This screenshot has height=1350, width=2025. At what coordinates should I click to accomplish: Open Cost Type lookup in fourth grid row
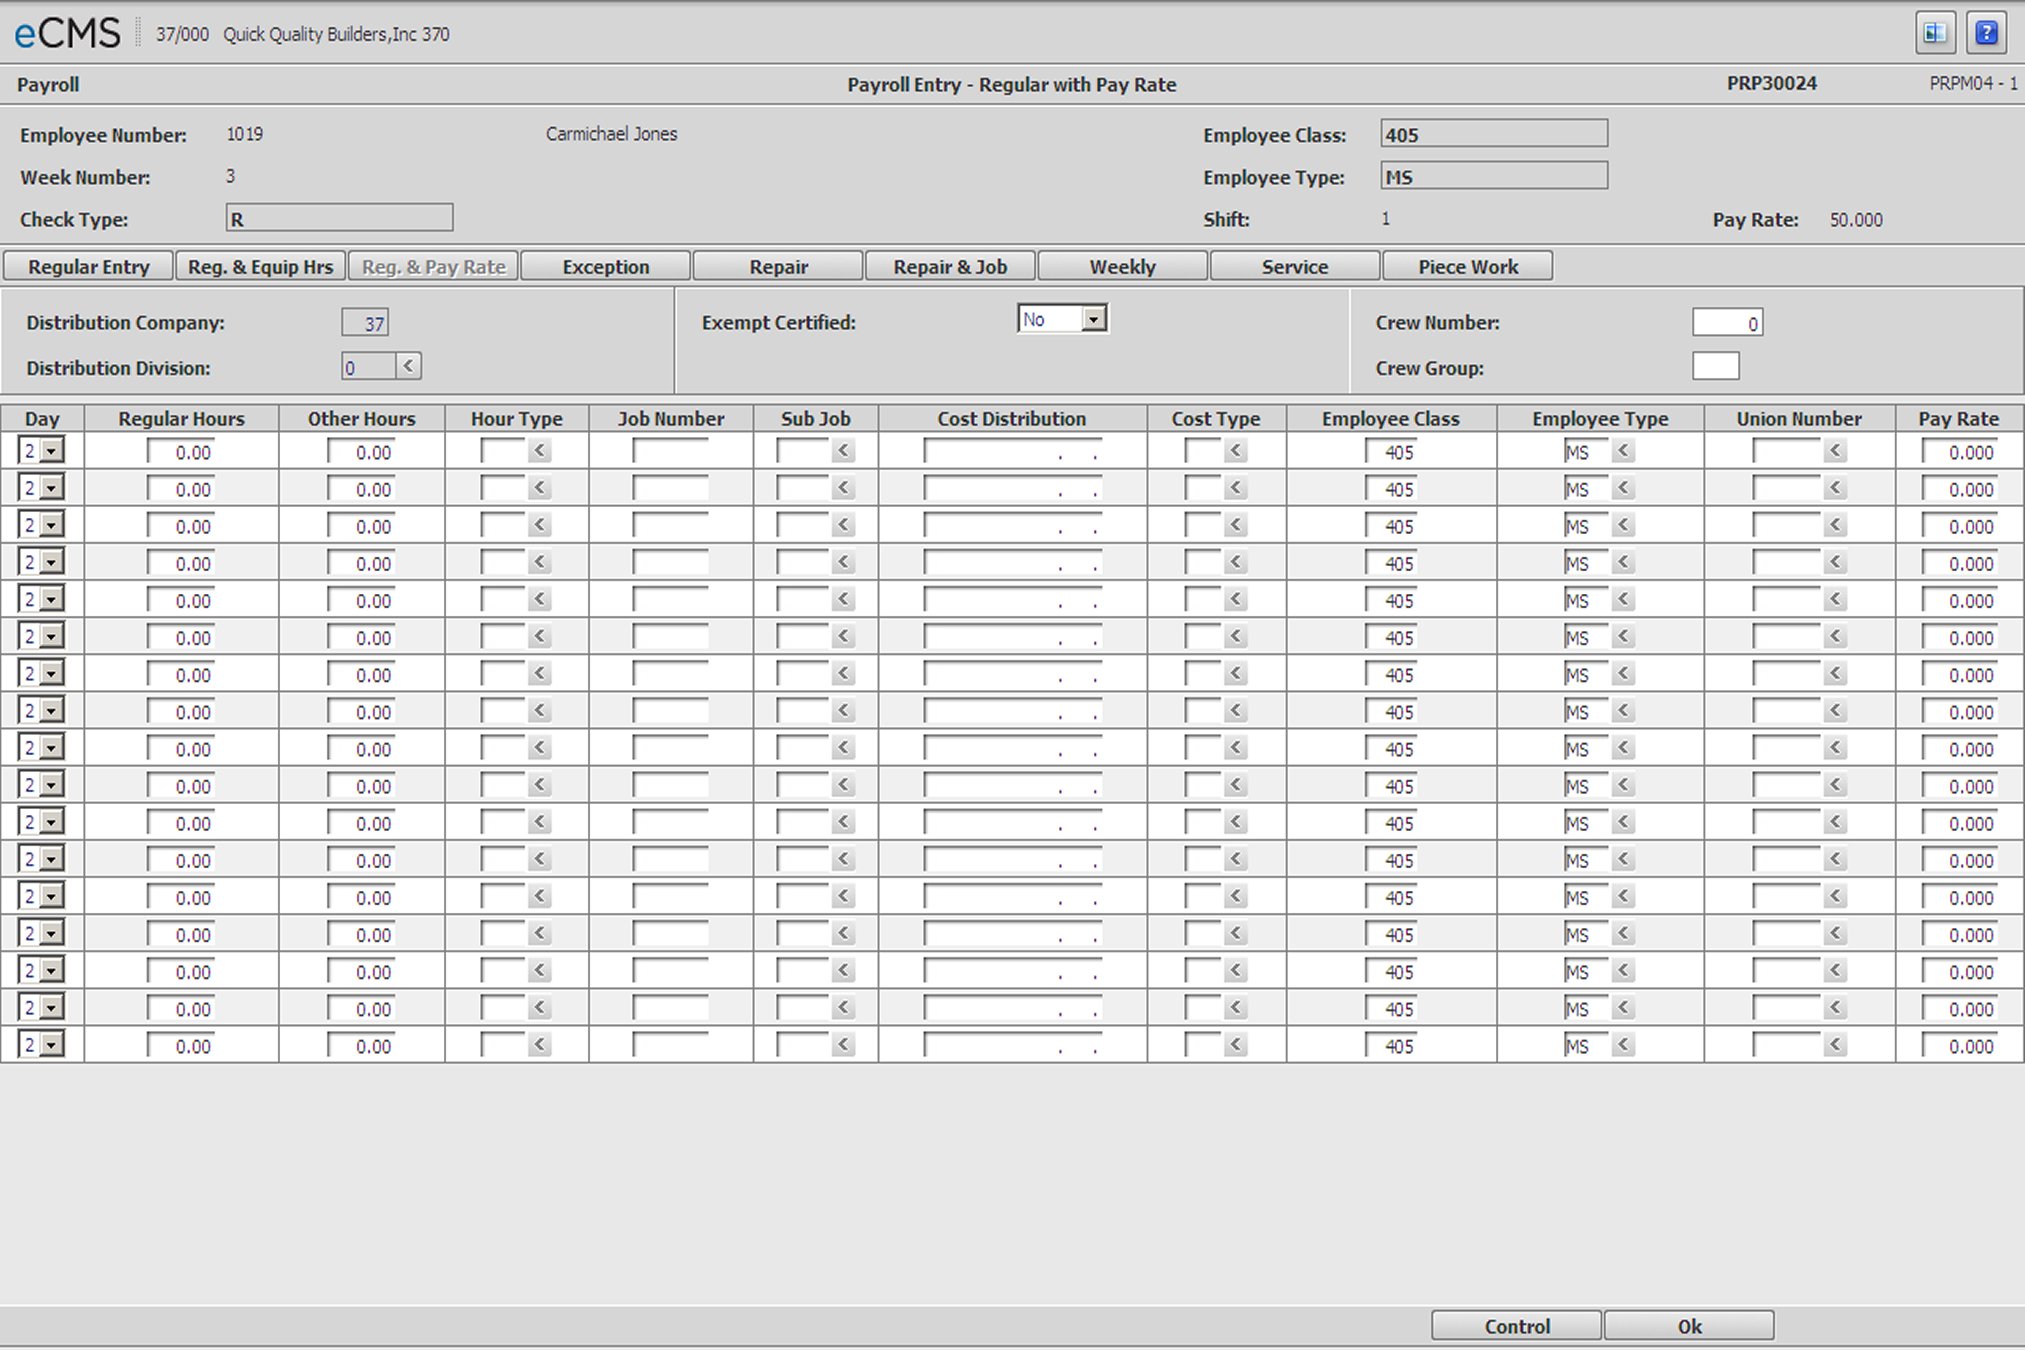pyautogui.click(x=1236, y=562)
